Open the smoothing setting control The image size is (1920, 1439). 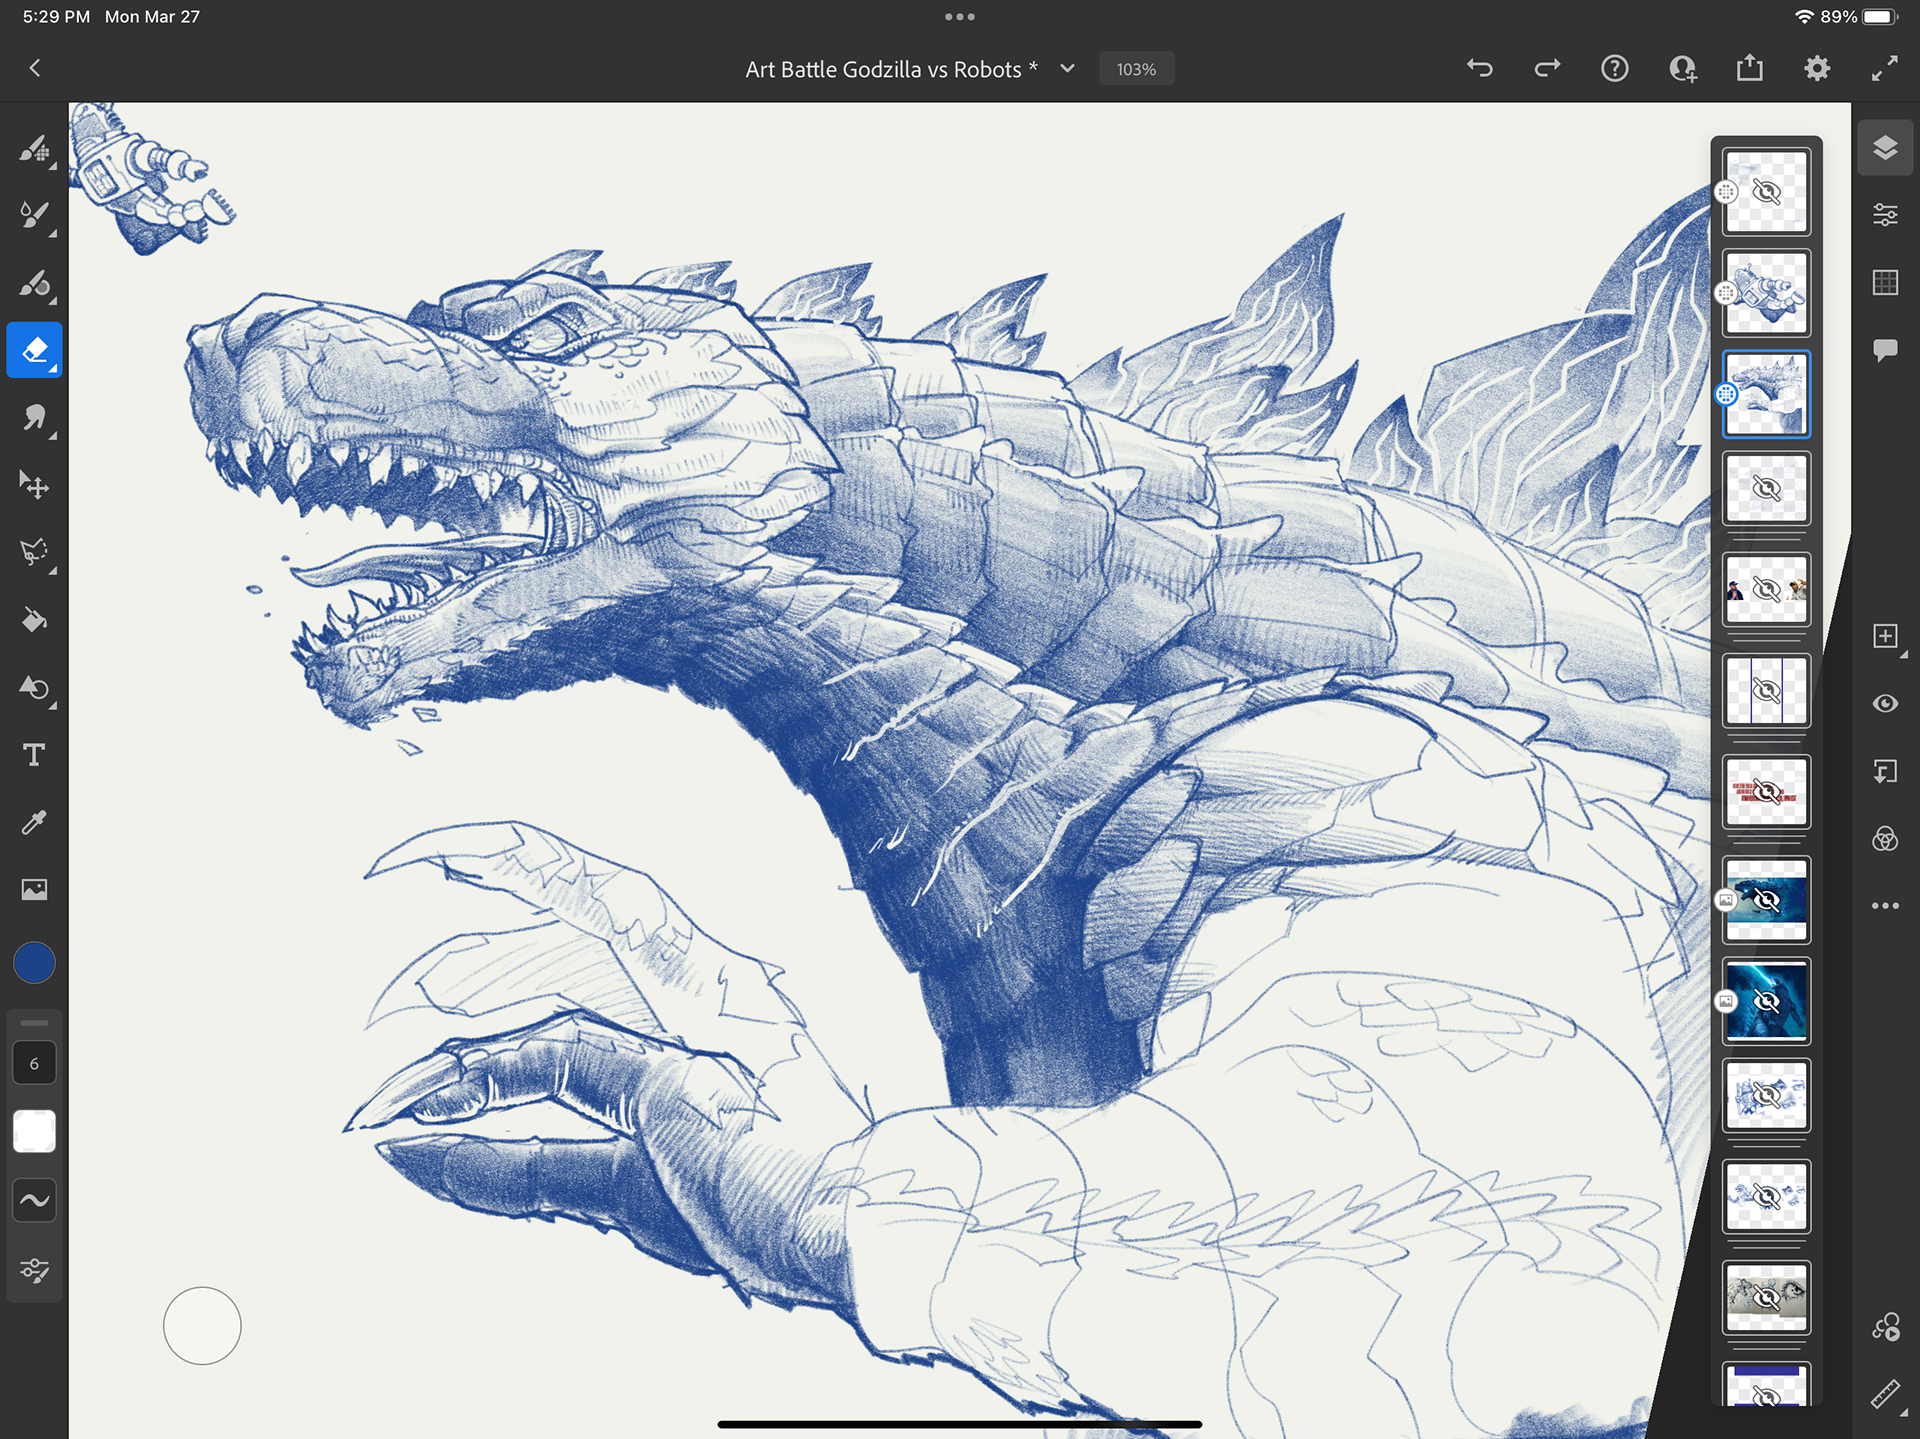point(34,1200)
